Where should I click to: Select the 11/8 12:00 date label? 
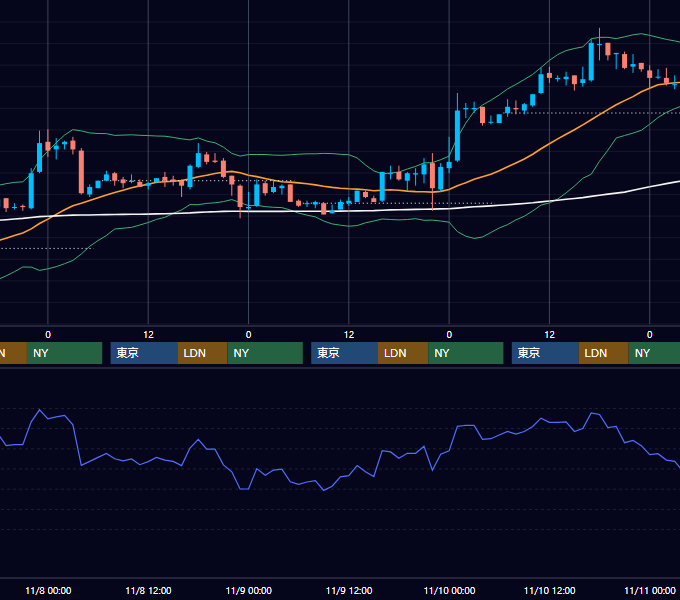tap(148, 590)
